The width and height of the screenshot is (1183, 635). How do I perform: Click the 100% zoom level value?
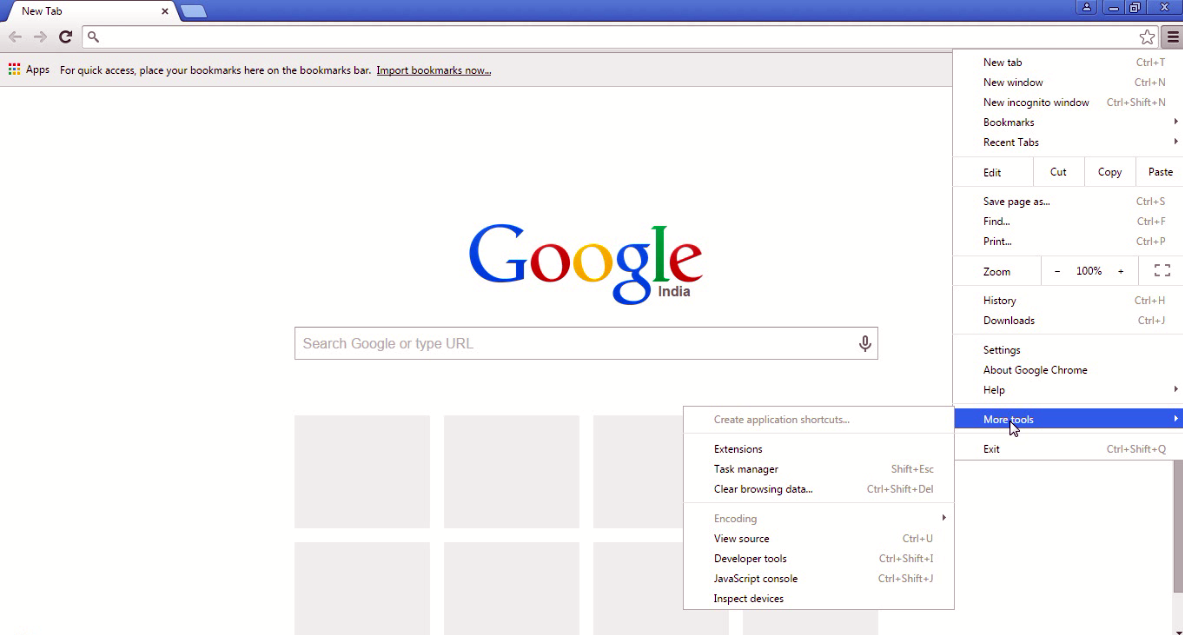pos(1089,271)
